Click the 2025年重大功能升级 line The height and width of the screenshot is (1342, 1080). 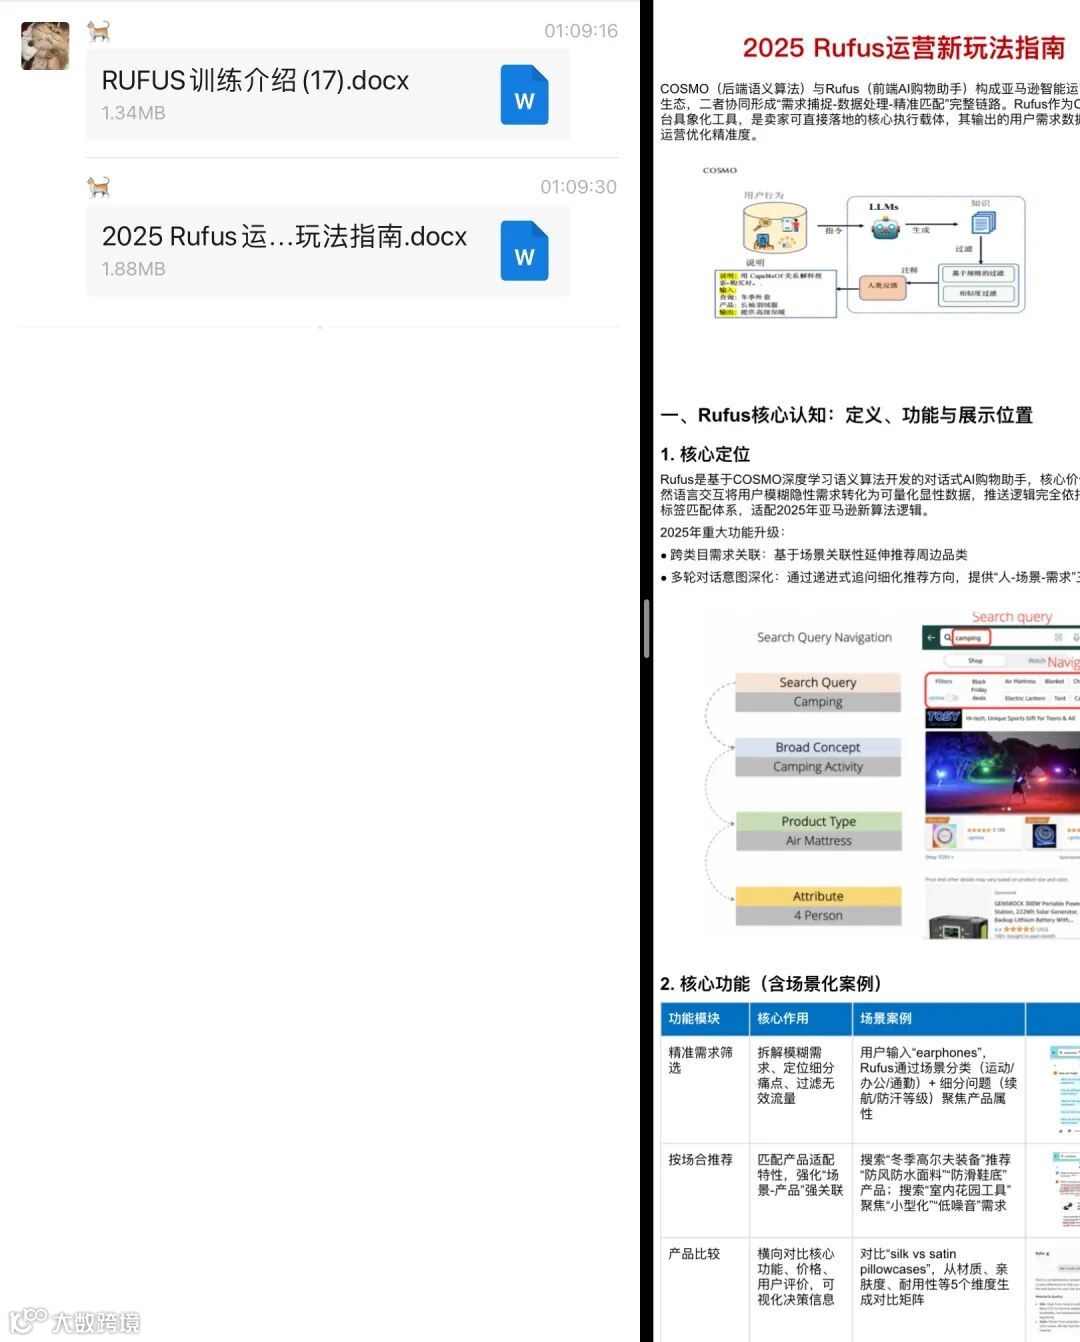tap(723, 532)
